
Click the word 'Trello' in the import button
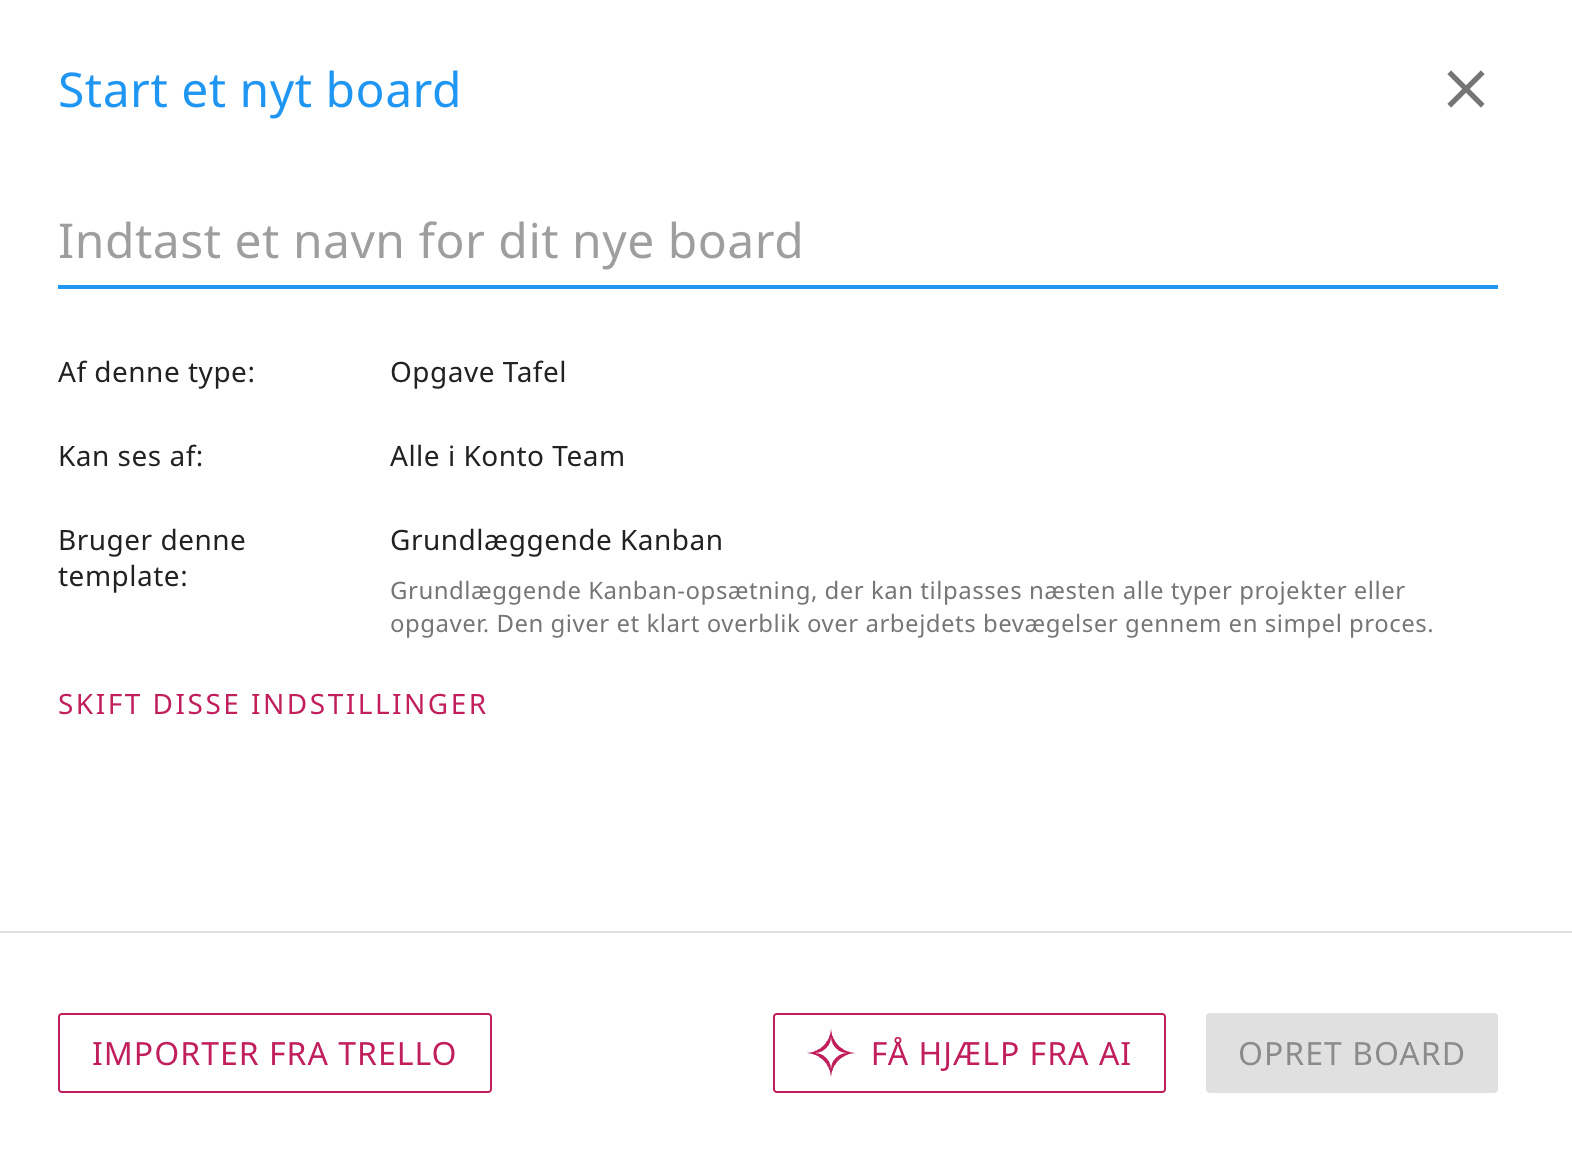point(397,1054)
